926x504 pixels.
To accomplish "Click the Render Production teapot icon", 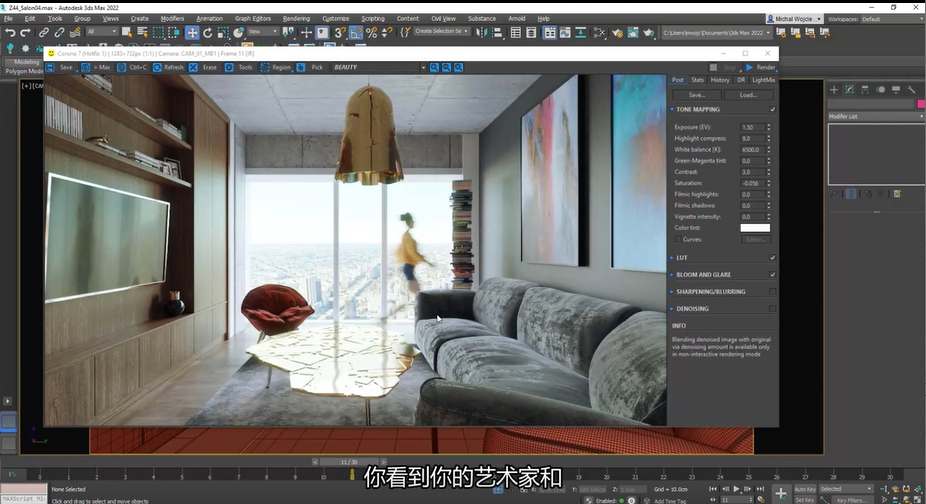I will pos(648,32).
